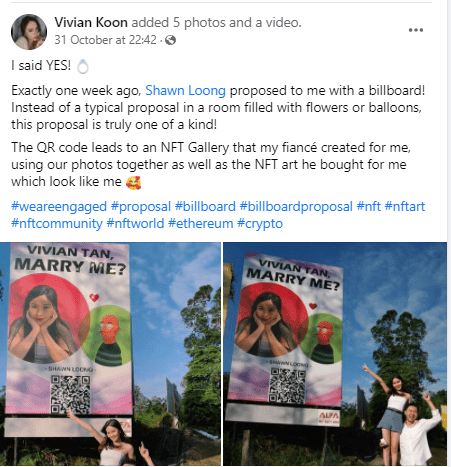This screenshot has height=467, width=451.
Task: Open the #nftworld hashtag
Action: click(135, 223)
